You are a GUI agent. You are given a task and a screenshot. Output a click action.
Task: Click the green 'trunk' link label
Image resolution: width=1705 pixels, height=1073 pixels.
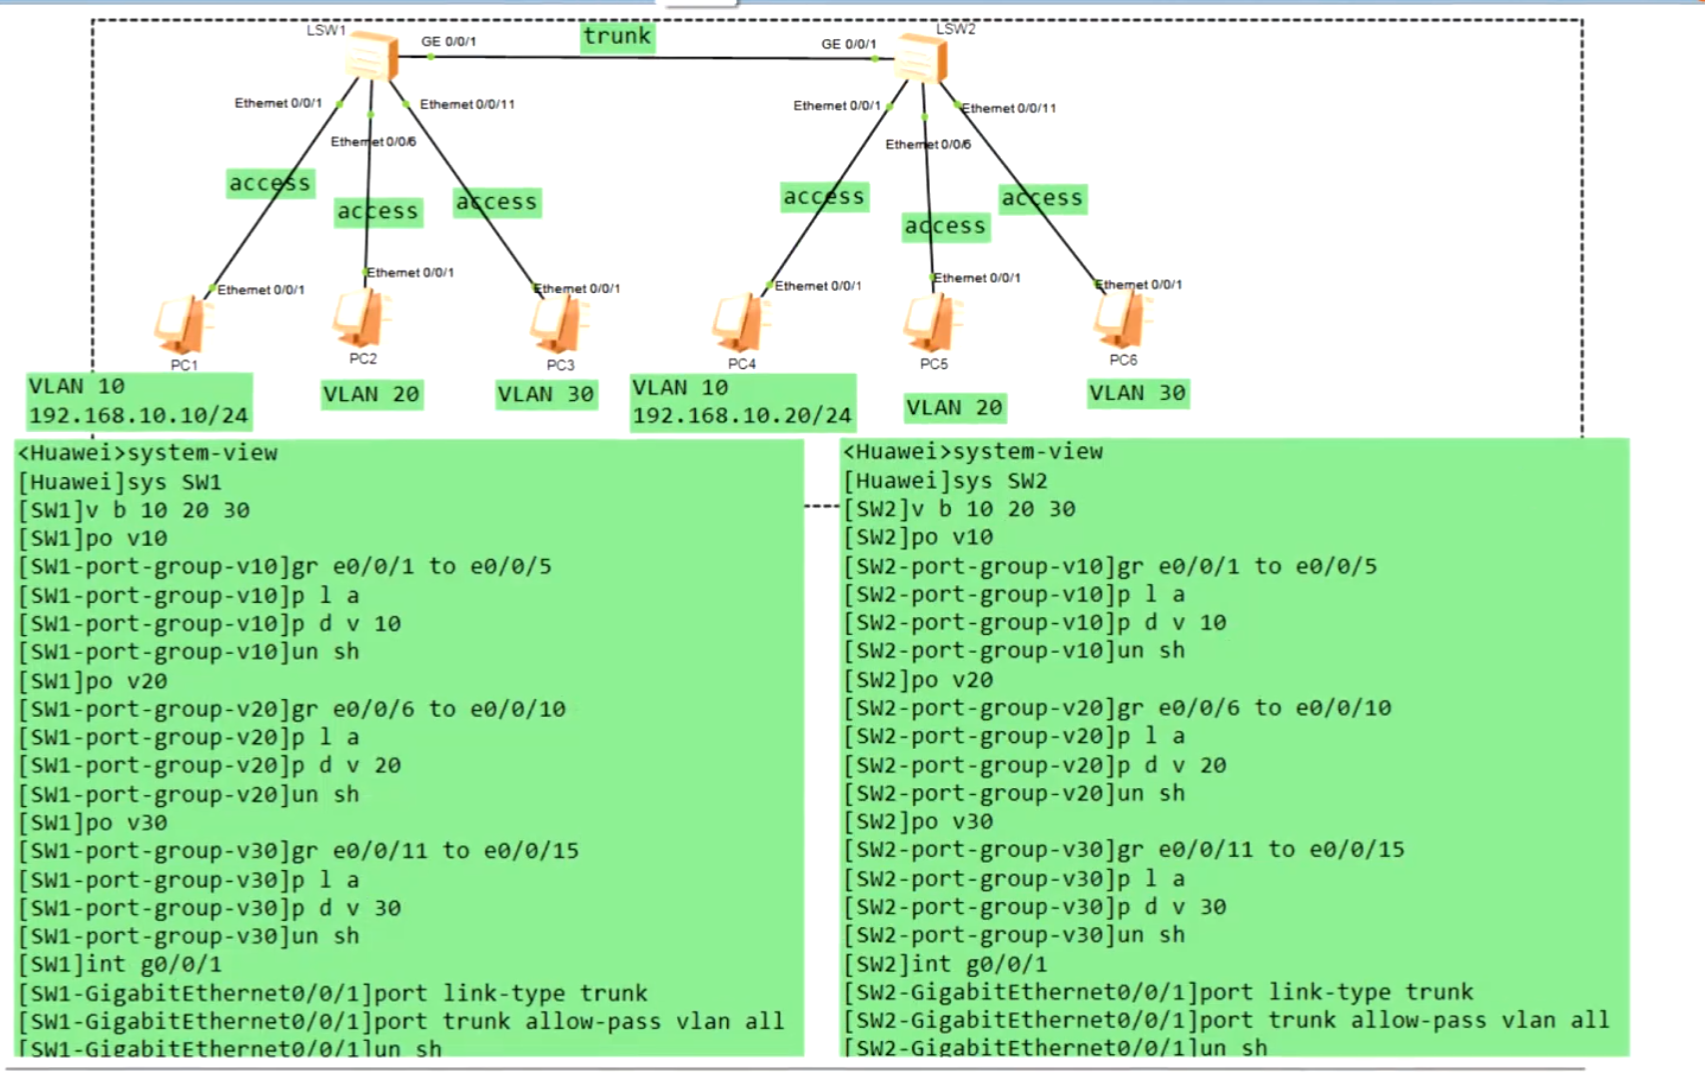pos(617,37)
